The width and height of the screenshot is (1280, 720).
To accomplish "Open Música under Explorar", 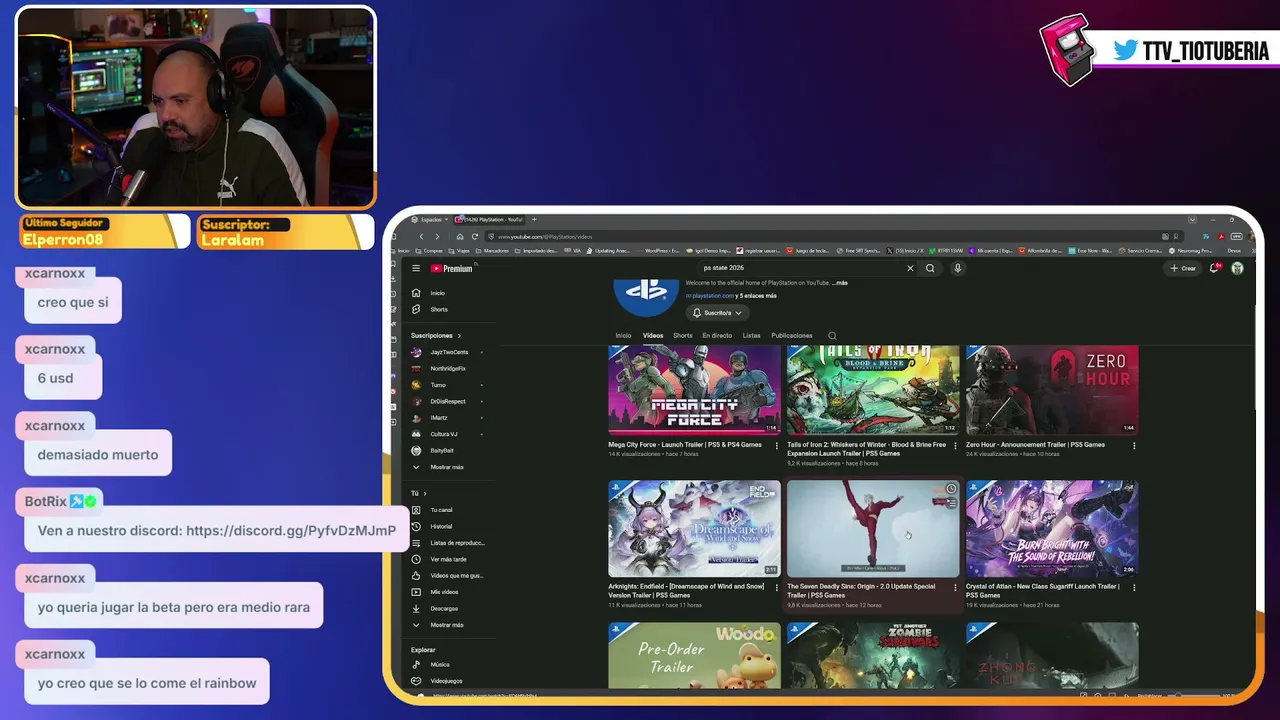I will pyautogui.click(x=440, y=664).
